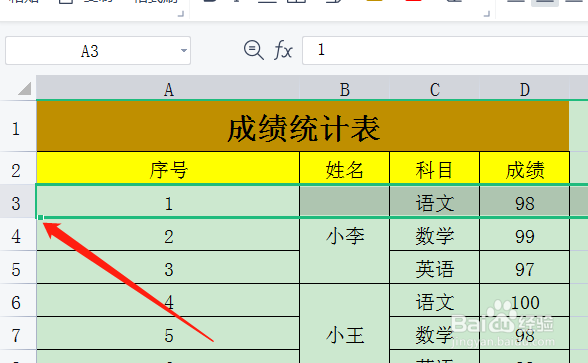Select row 1 header
Screen dimensions: 588x363
coord(18,127)
